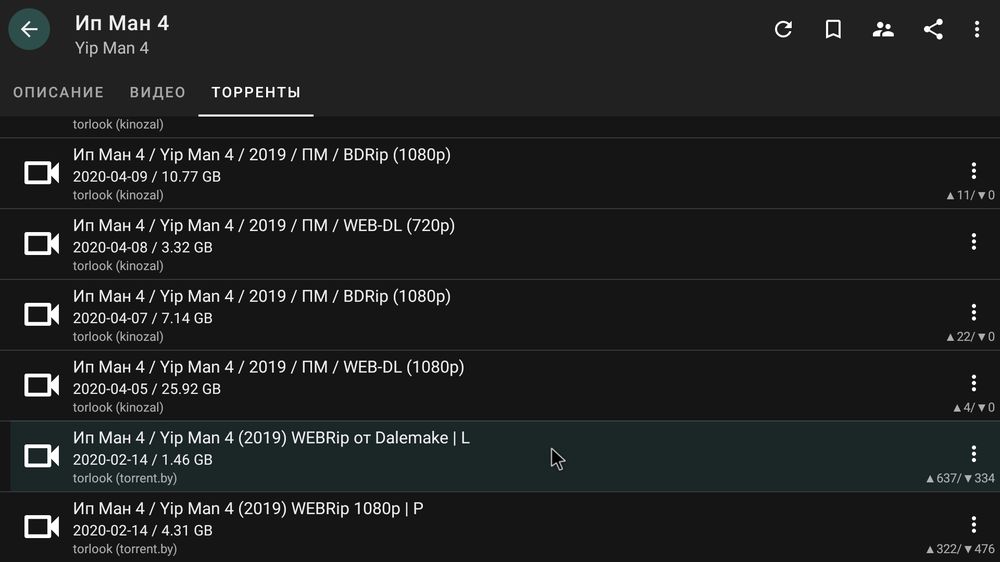Switch to the ВИДЕО tab
Image resolution: width=1000 pixels, height=562 pixels.
tap(158, 92)
